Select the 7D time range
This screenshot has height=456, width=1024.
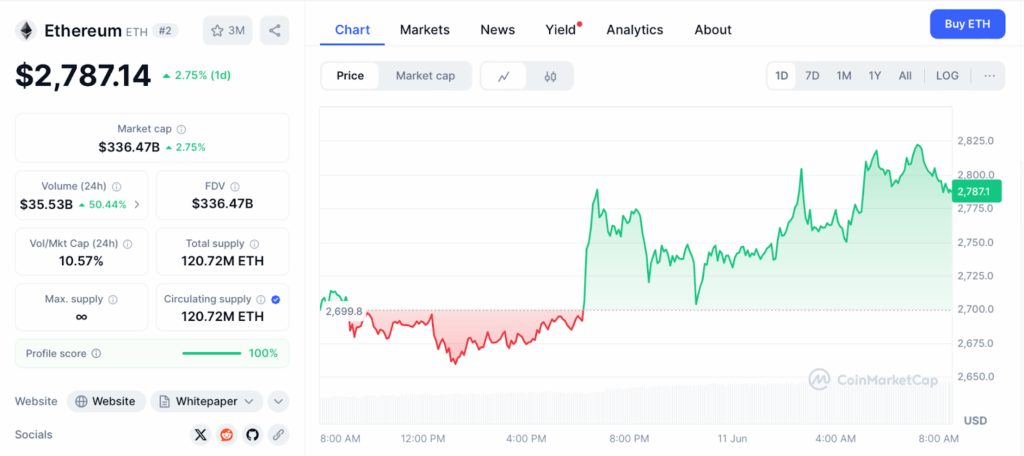point(812,76)
